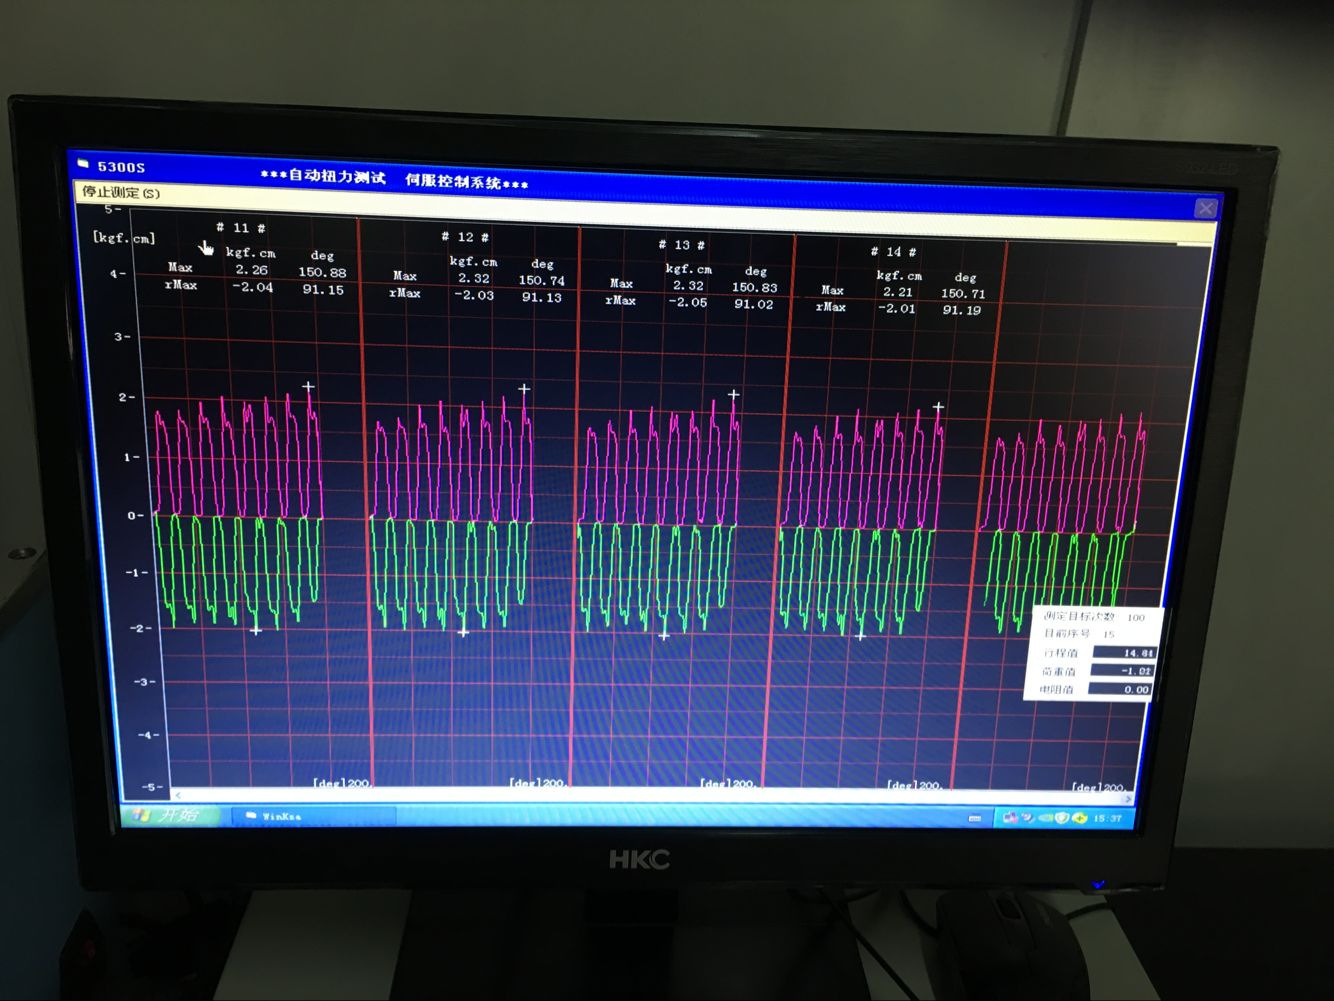The height and width of the screenshot is (1001, 1334).
Task: Click the rMax torque value -2.04
Action: tap(252, 287)
